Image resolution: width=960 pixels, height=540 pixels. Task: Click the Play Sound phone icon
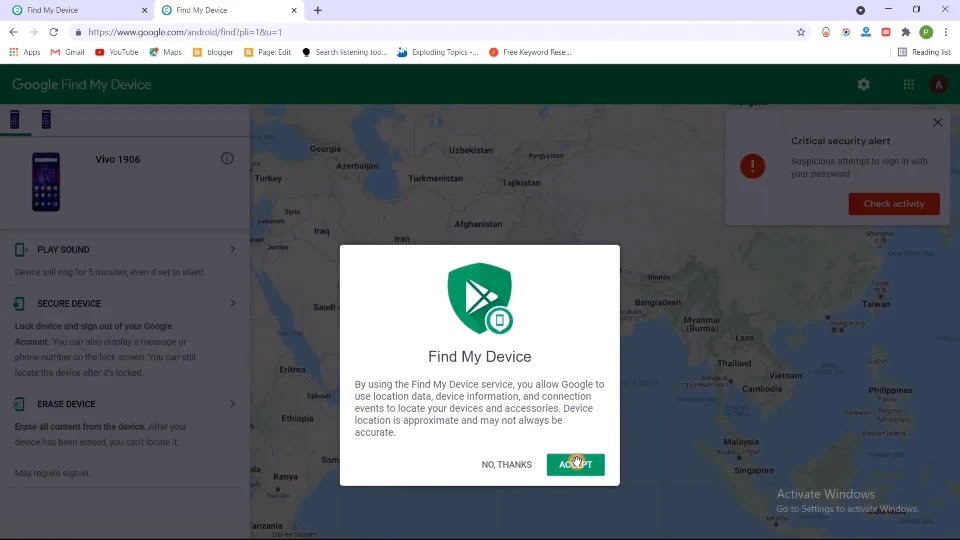click(20, 249)
